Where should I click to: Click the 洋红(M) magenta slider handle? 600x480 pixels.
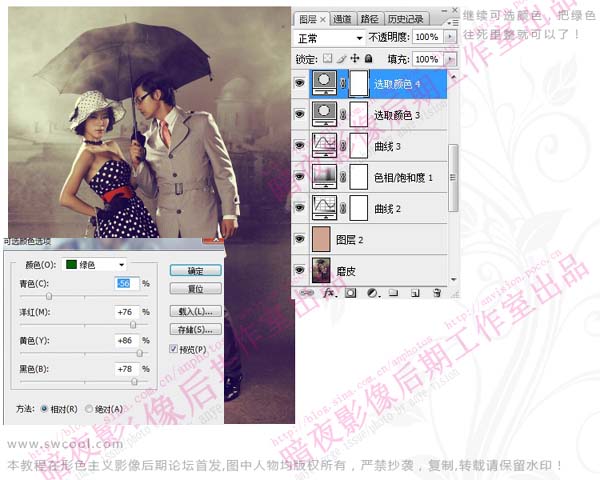(133, 325)
